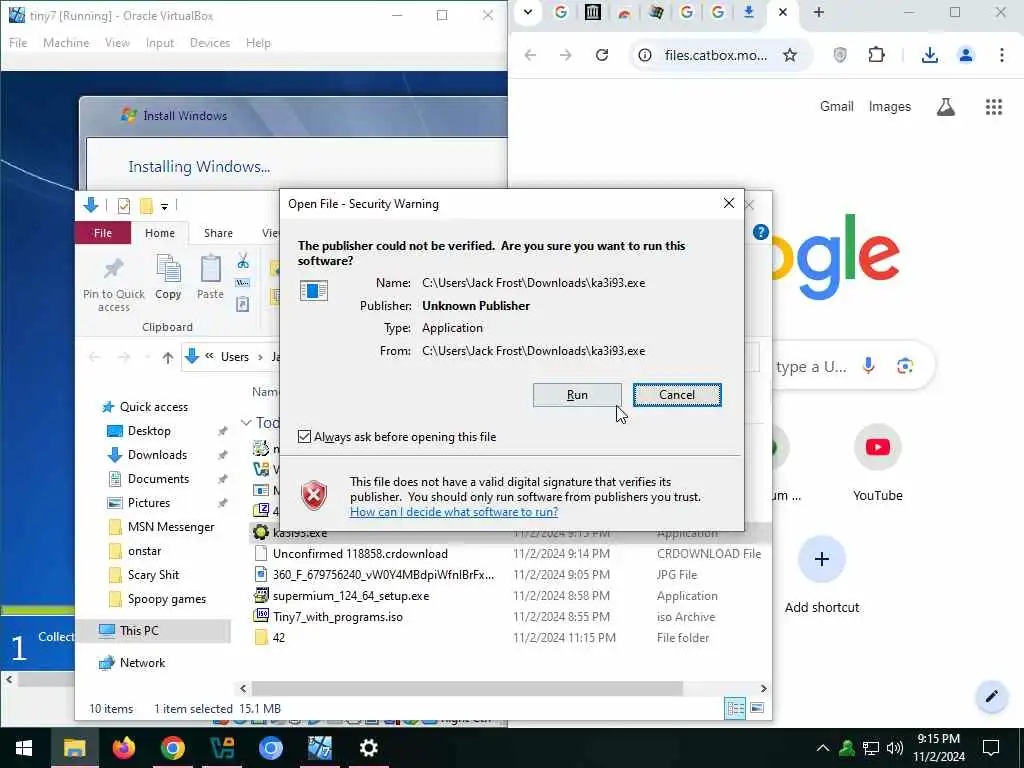The image size is (1024, 768).
Task: Open Chrome profile avatar
Action: pos(965,55)
